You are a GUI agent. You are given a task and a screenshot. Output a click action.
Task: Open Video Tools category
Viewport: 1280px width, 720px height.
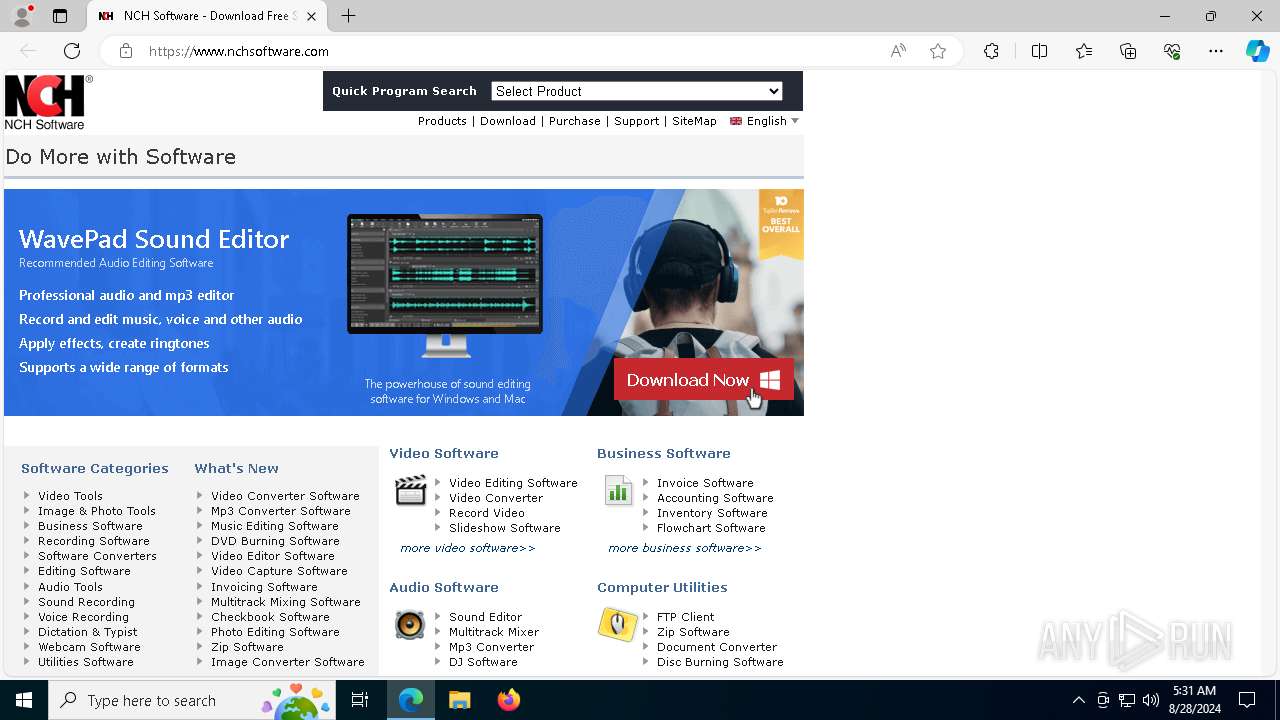click(x=70, y=496)
